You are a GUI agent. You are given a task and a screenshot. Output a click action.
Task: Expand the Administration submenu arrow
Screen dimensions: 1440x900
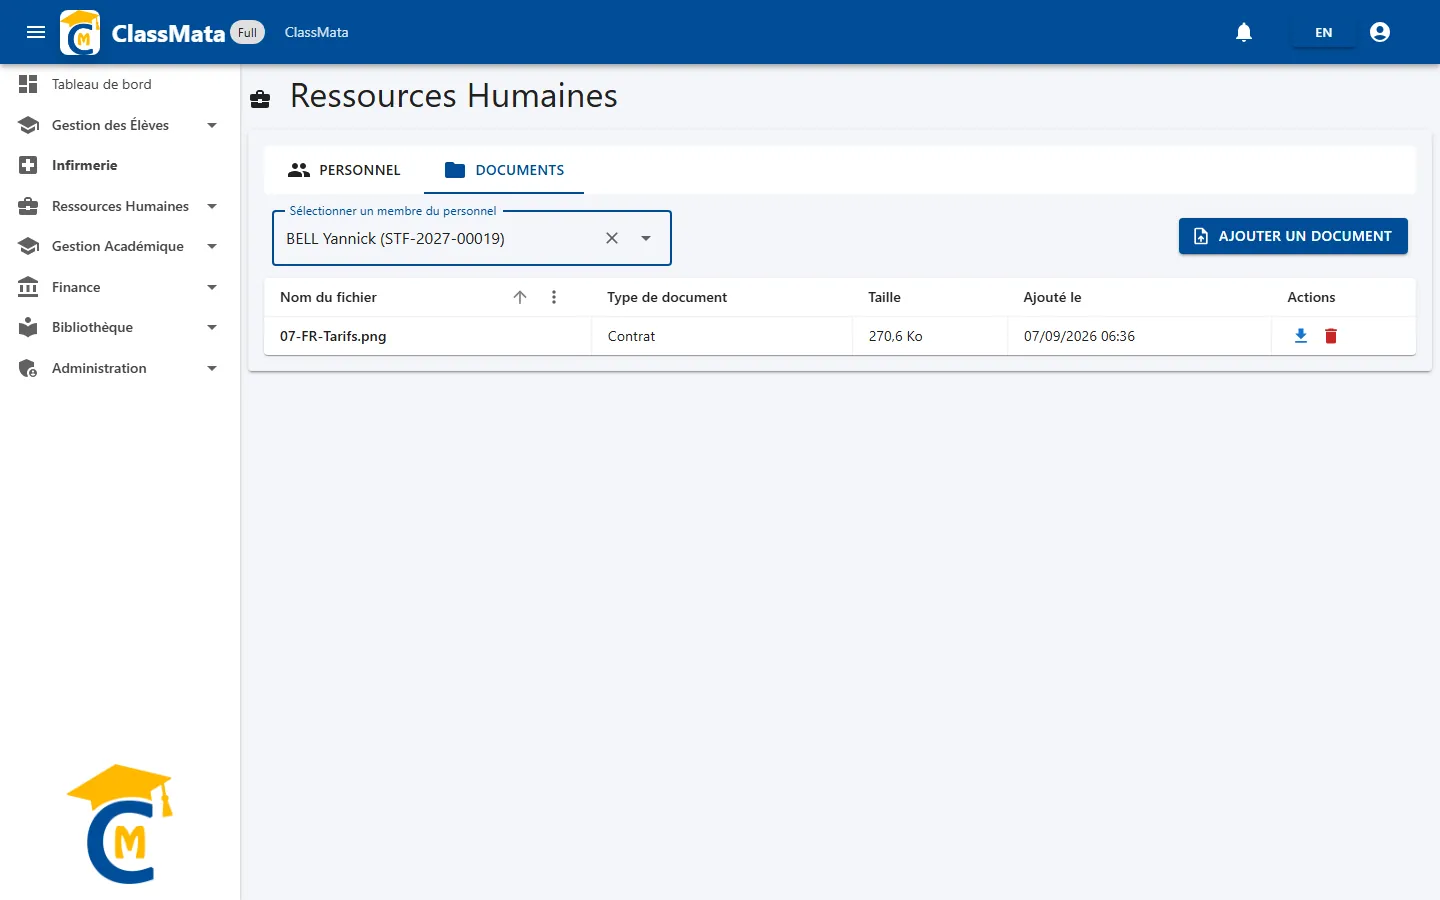coord(212,368)
